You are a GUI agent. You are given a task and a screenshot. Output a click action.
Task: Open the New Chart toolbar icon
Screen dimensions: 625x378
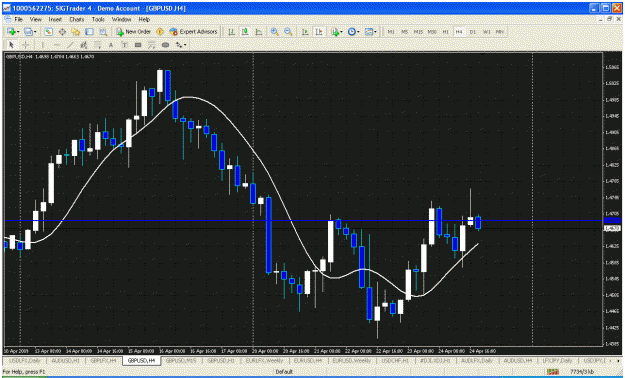(x=11, y=32)
